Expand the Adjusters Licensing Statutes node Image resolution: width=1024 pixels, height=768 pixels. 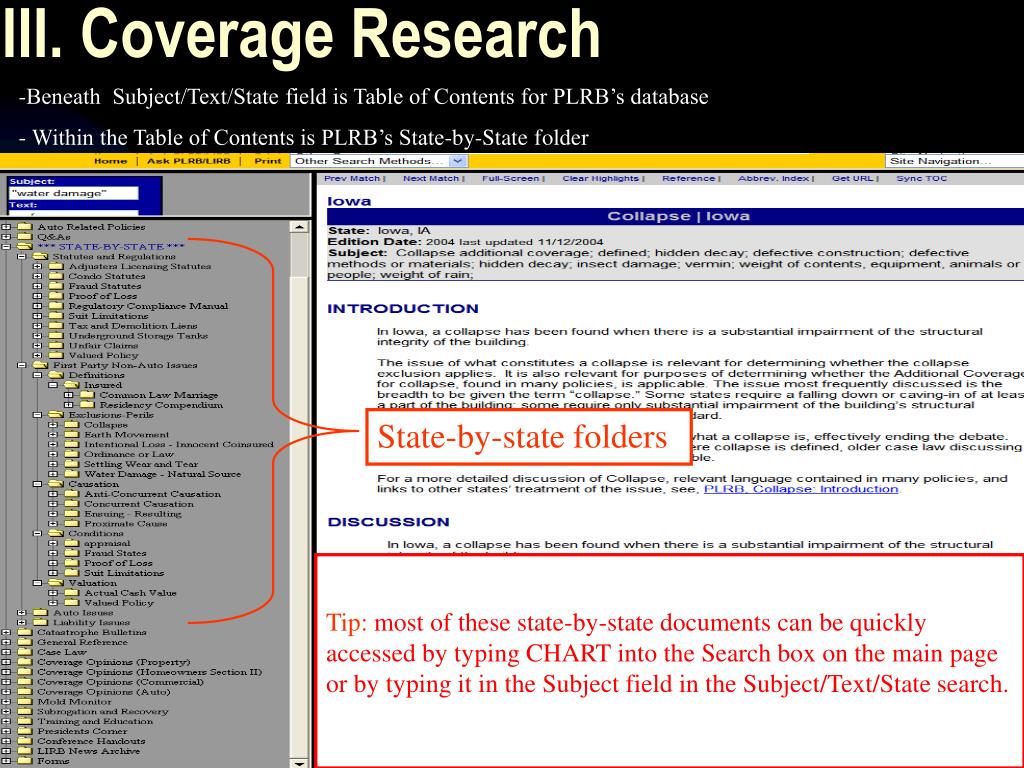coord(37,266)
